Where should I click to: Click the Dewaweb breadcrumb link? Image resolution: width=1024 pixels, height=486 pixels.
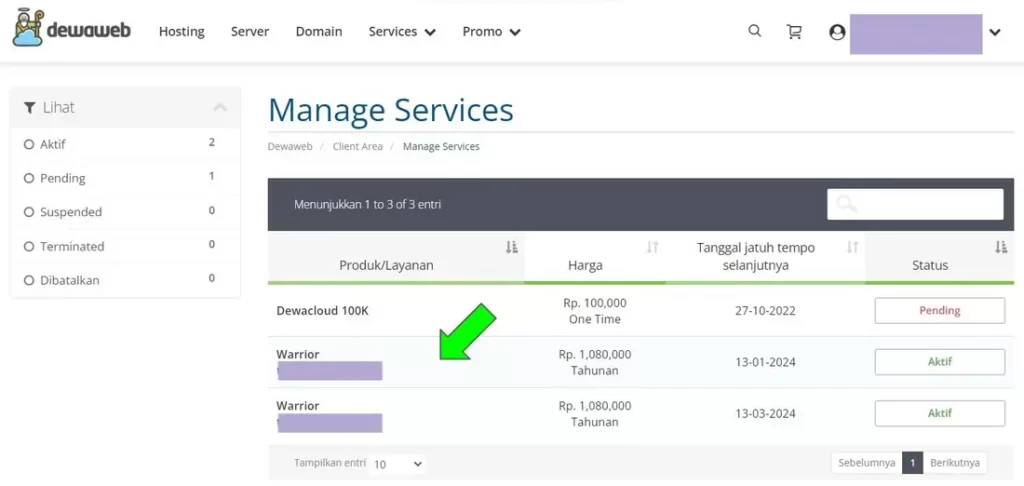pos(289,146)
